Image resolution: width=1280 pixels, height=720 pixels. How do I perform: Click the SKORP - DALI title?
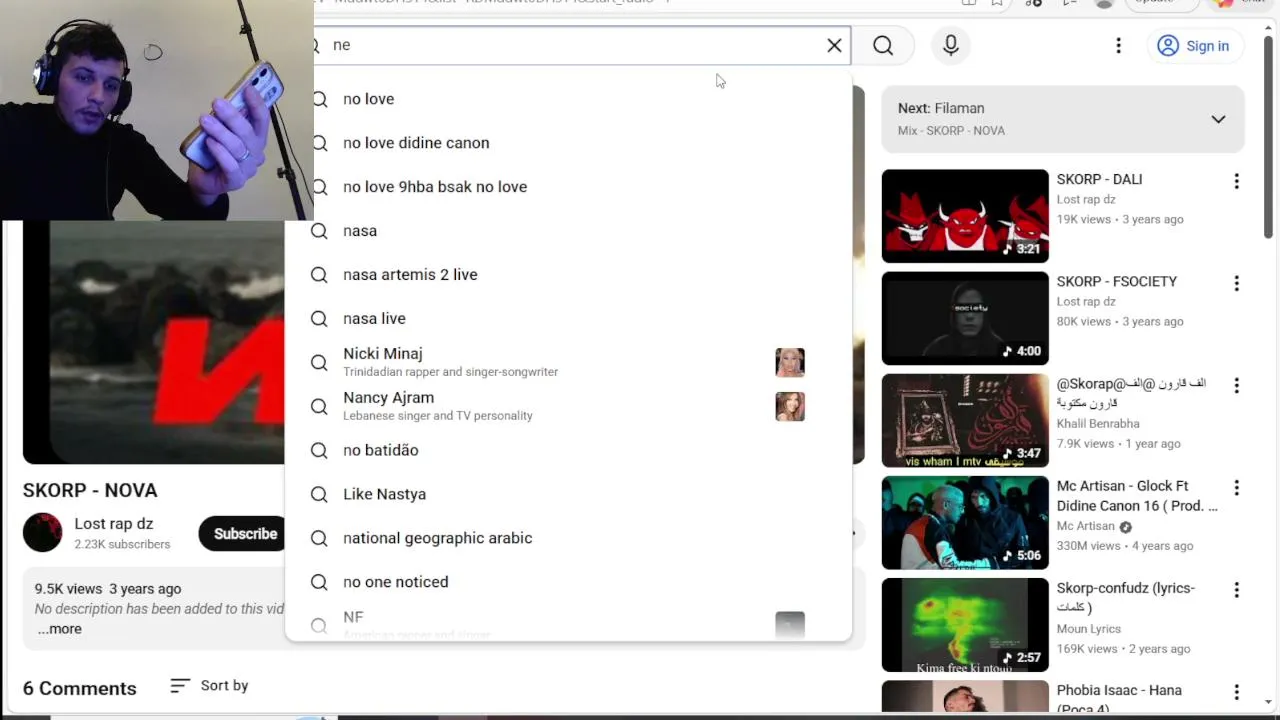coord(1099,179)
